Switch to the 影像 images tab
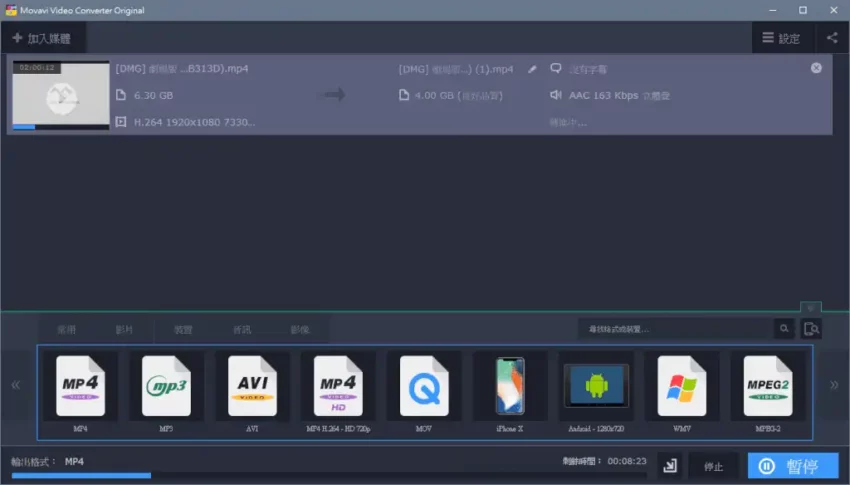The width and height of the screenshot is (850, 485). (300, 329)
